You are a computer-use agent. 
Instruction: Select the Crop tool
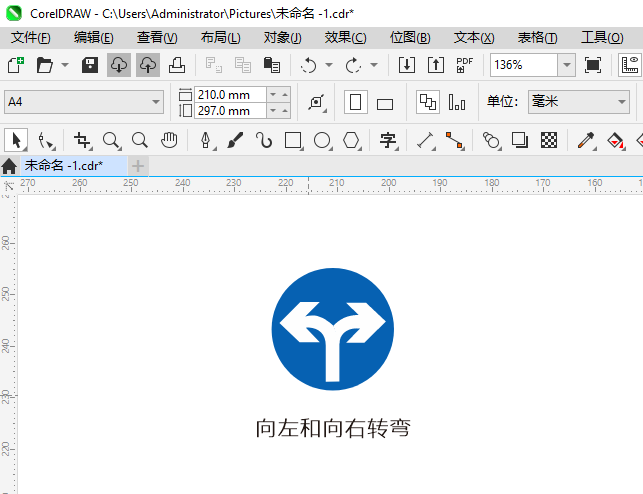pyautogui.click(x=82, y=140)
